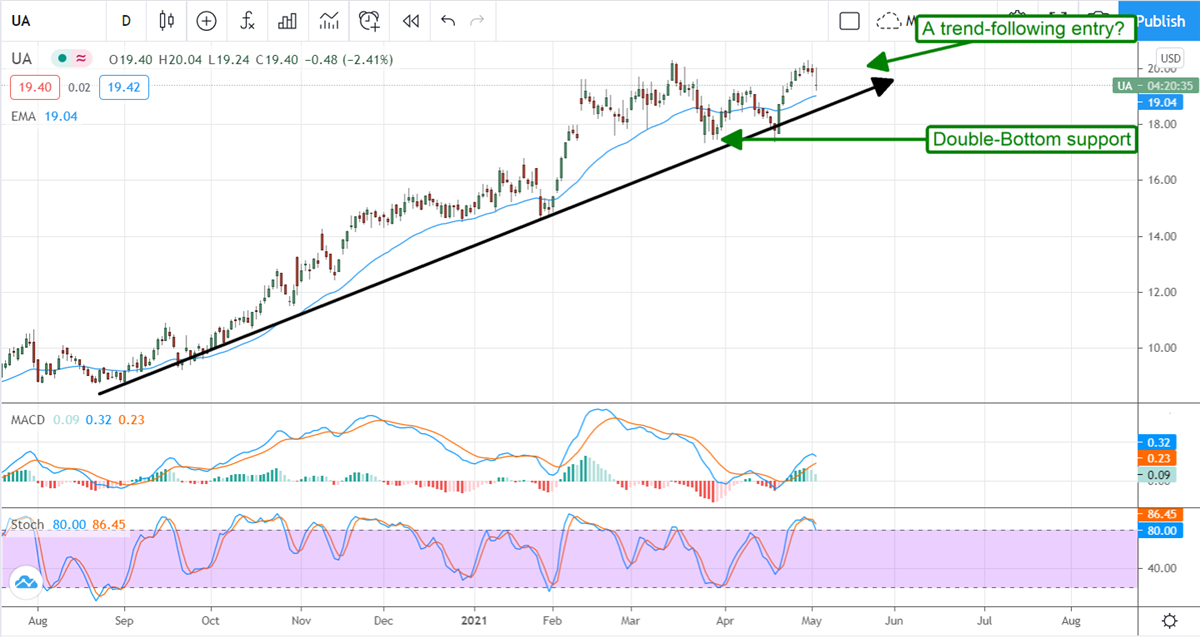Open the D timeframe interval dropdown
1200x637 pixels.
click(x=126, y=21)
